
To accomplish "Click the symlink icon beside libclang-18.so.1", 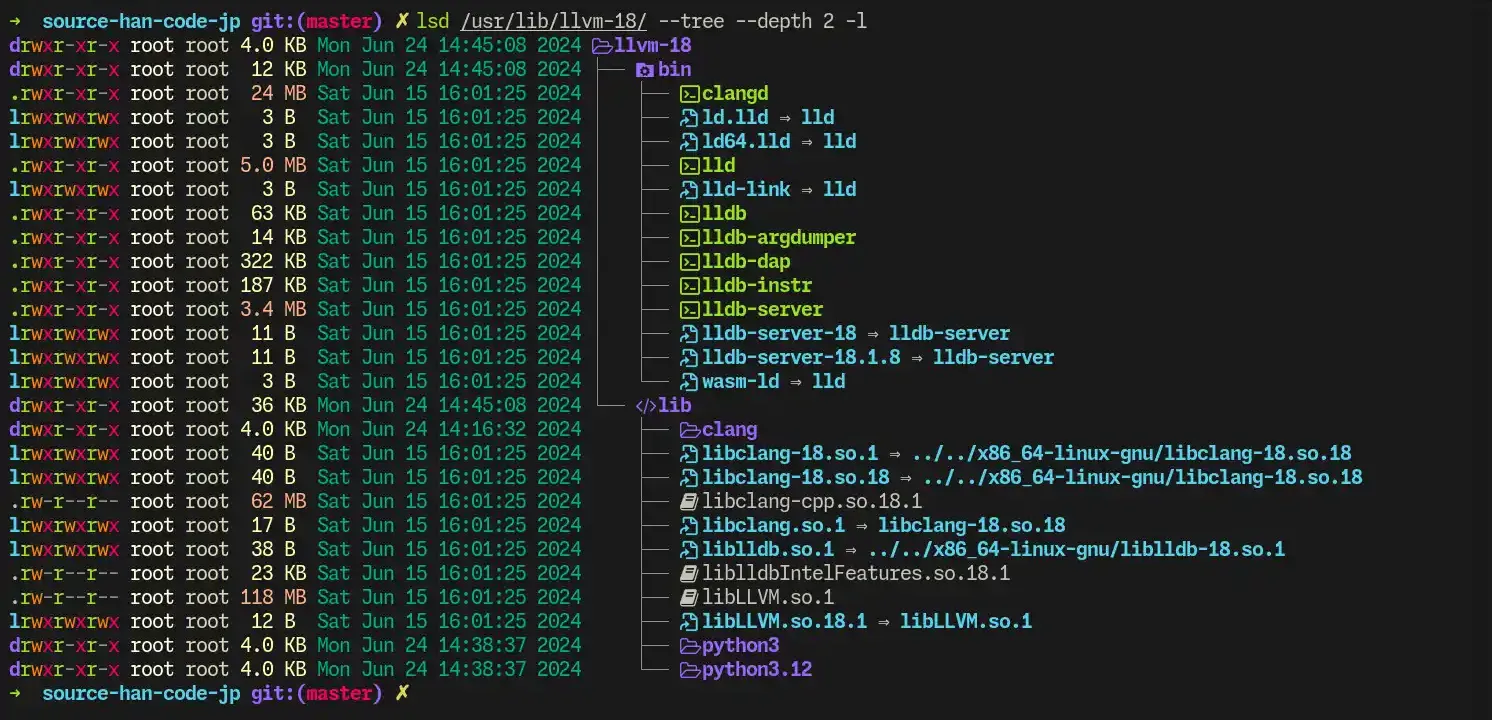I will 689,453.
